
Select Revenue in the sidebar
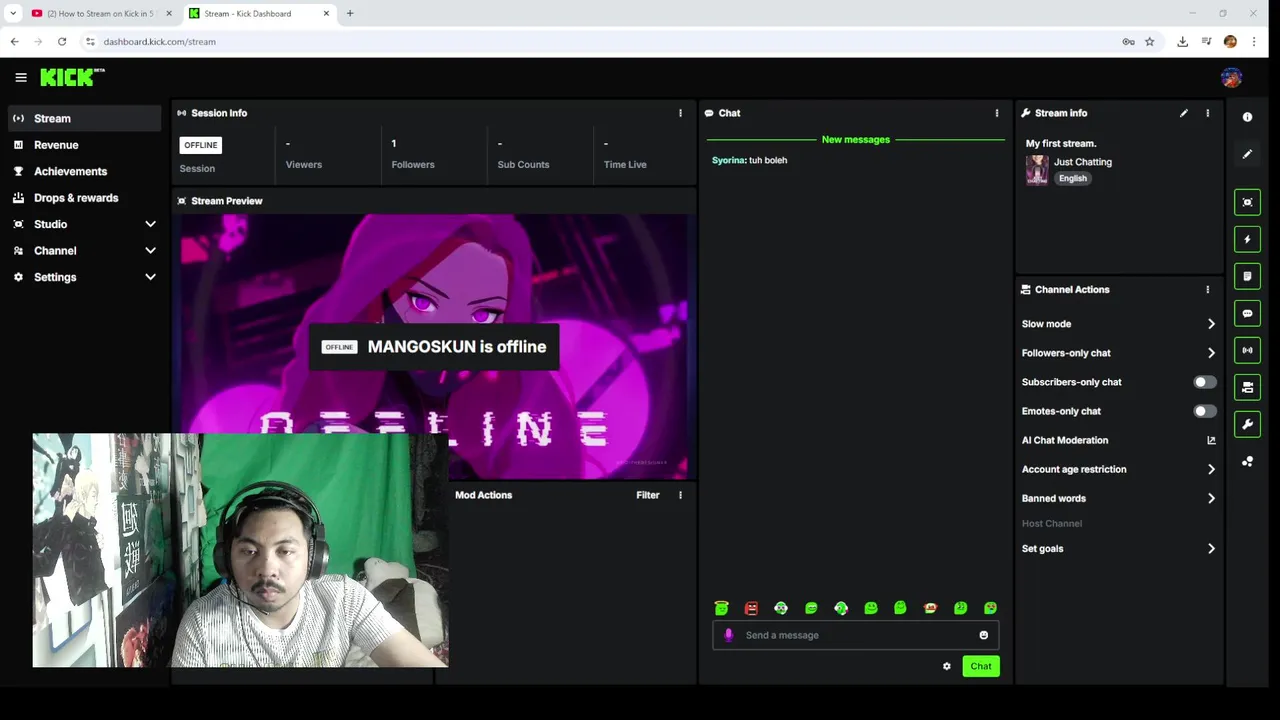[x=82, y=145]
